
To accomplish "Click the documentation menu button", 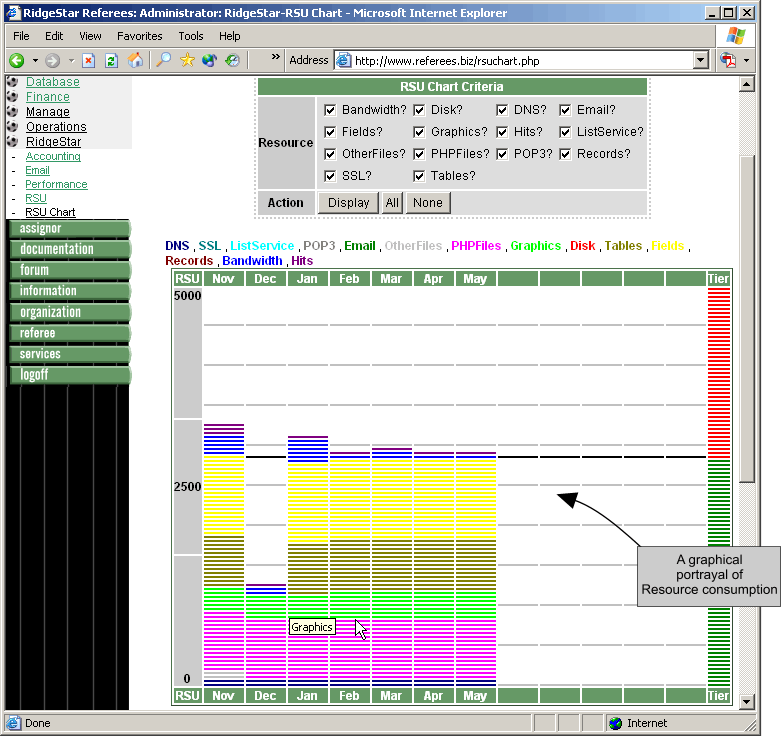I will (70, 249).
